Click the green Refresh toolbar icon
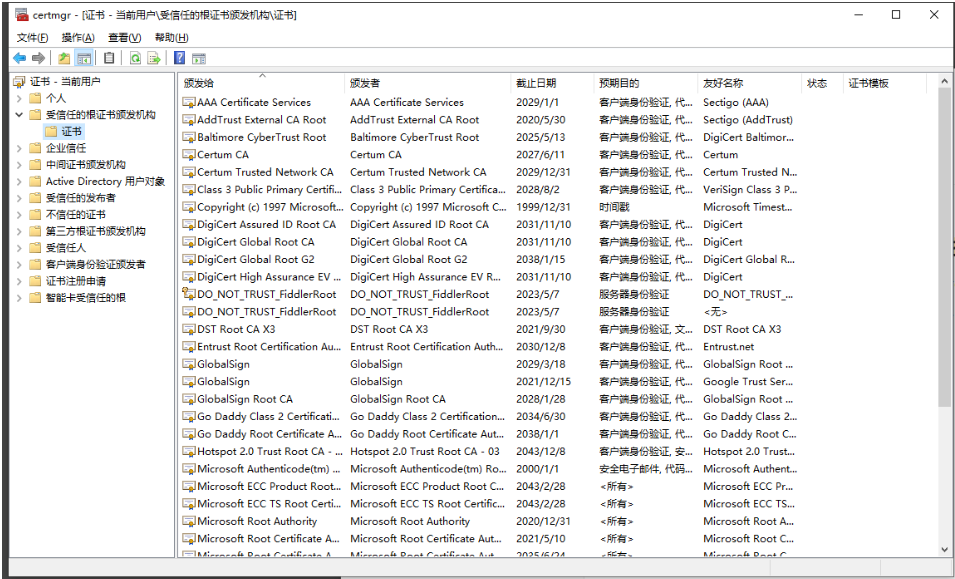955x579 pixels. (x=135, y=58)
